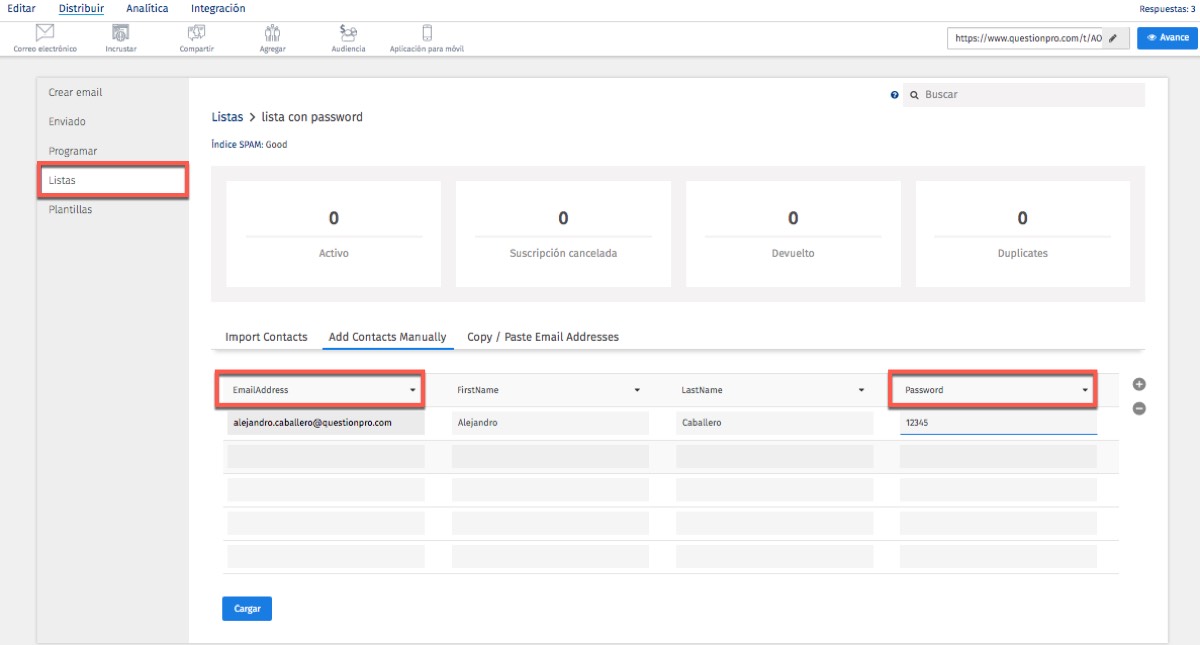
Task: Switch to the Import Contacts tab
Action: click(266, 337)
